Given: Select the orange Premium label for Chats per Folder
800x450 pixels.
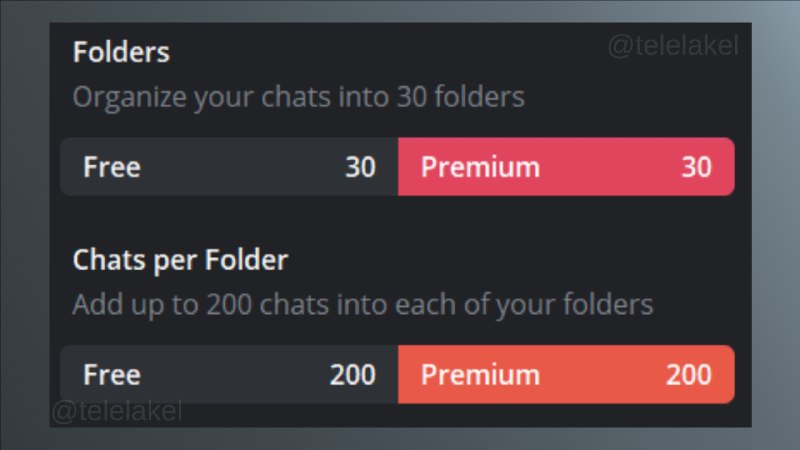Looking at the screenshot, I should 480,374.
